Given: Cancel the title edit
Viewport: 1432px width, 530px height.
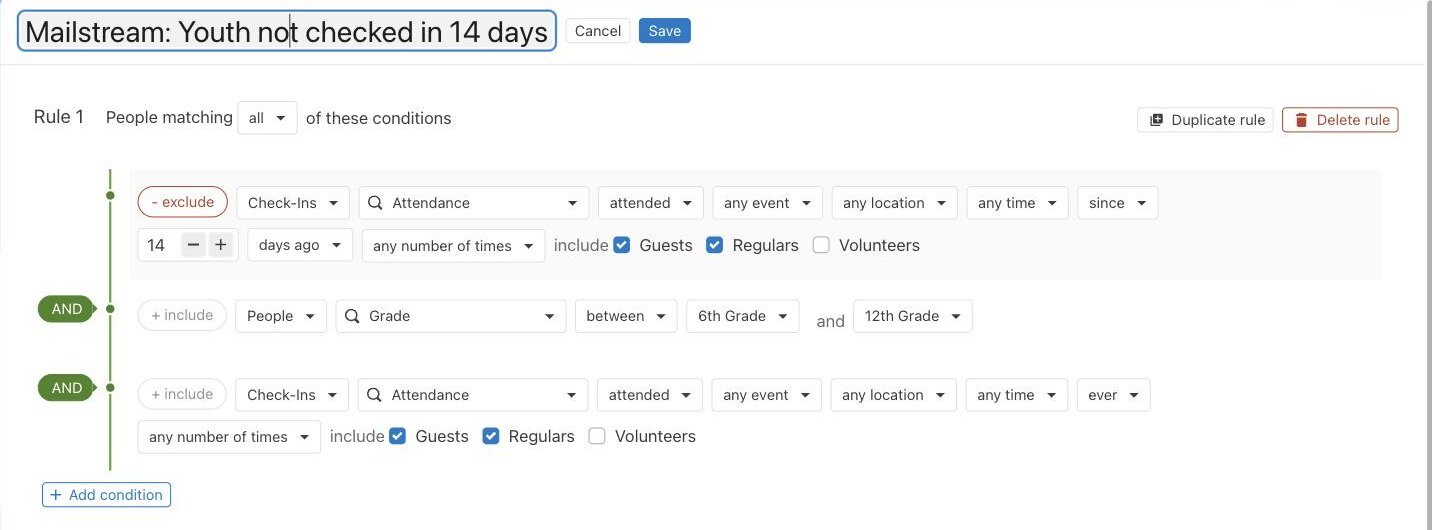Looking at the screenshot, I should click(598, 31).
